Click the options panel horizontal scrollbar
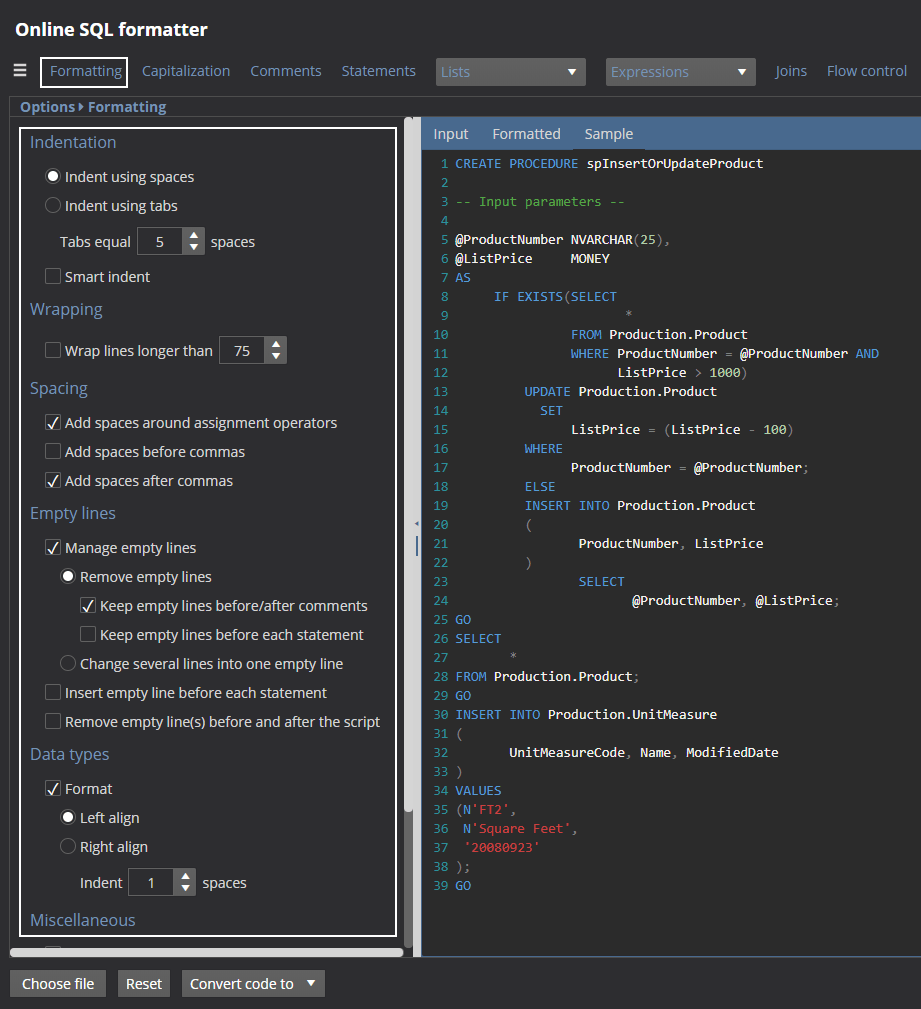 [x=207, y=952]
